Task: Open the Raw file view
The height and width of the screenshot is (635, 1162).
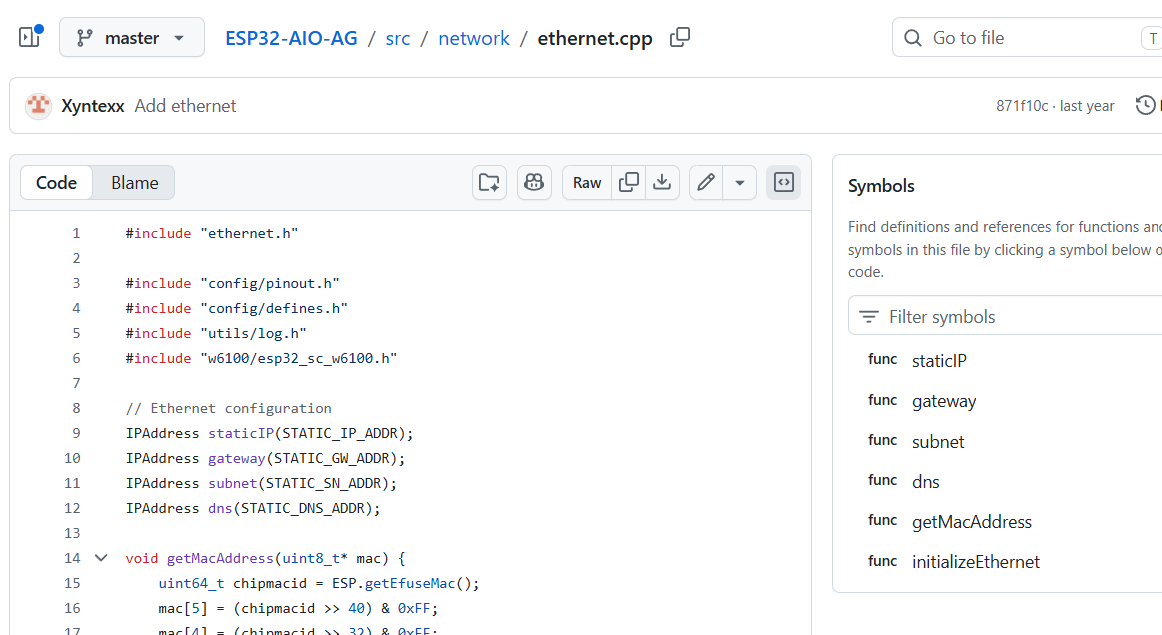Action: click(x=587, y=182)
